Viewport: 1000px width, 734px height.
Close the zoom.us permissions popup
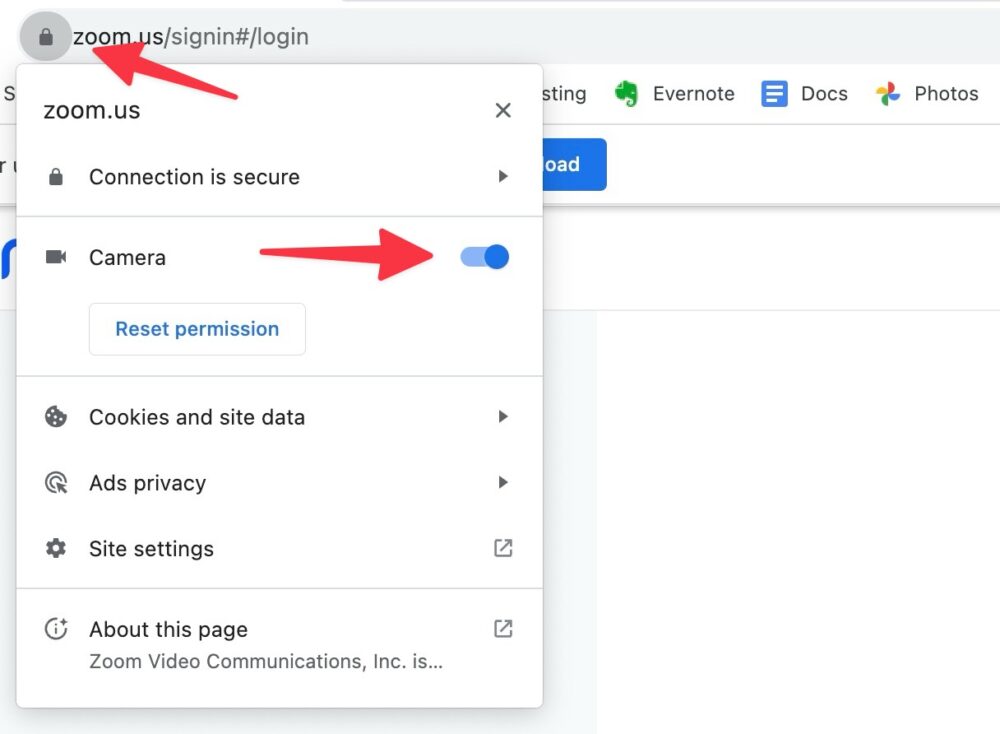[503, 110]
